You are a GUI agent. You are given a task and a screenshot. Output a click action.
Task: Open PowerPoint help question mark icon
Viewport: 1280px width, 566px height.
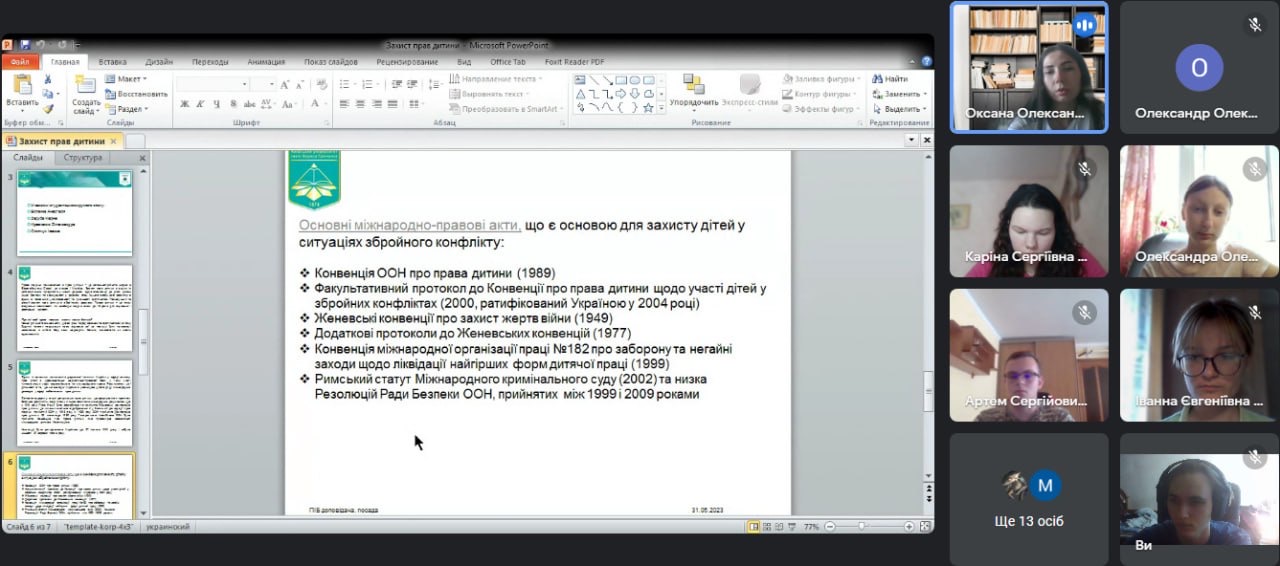coord(928,61)
